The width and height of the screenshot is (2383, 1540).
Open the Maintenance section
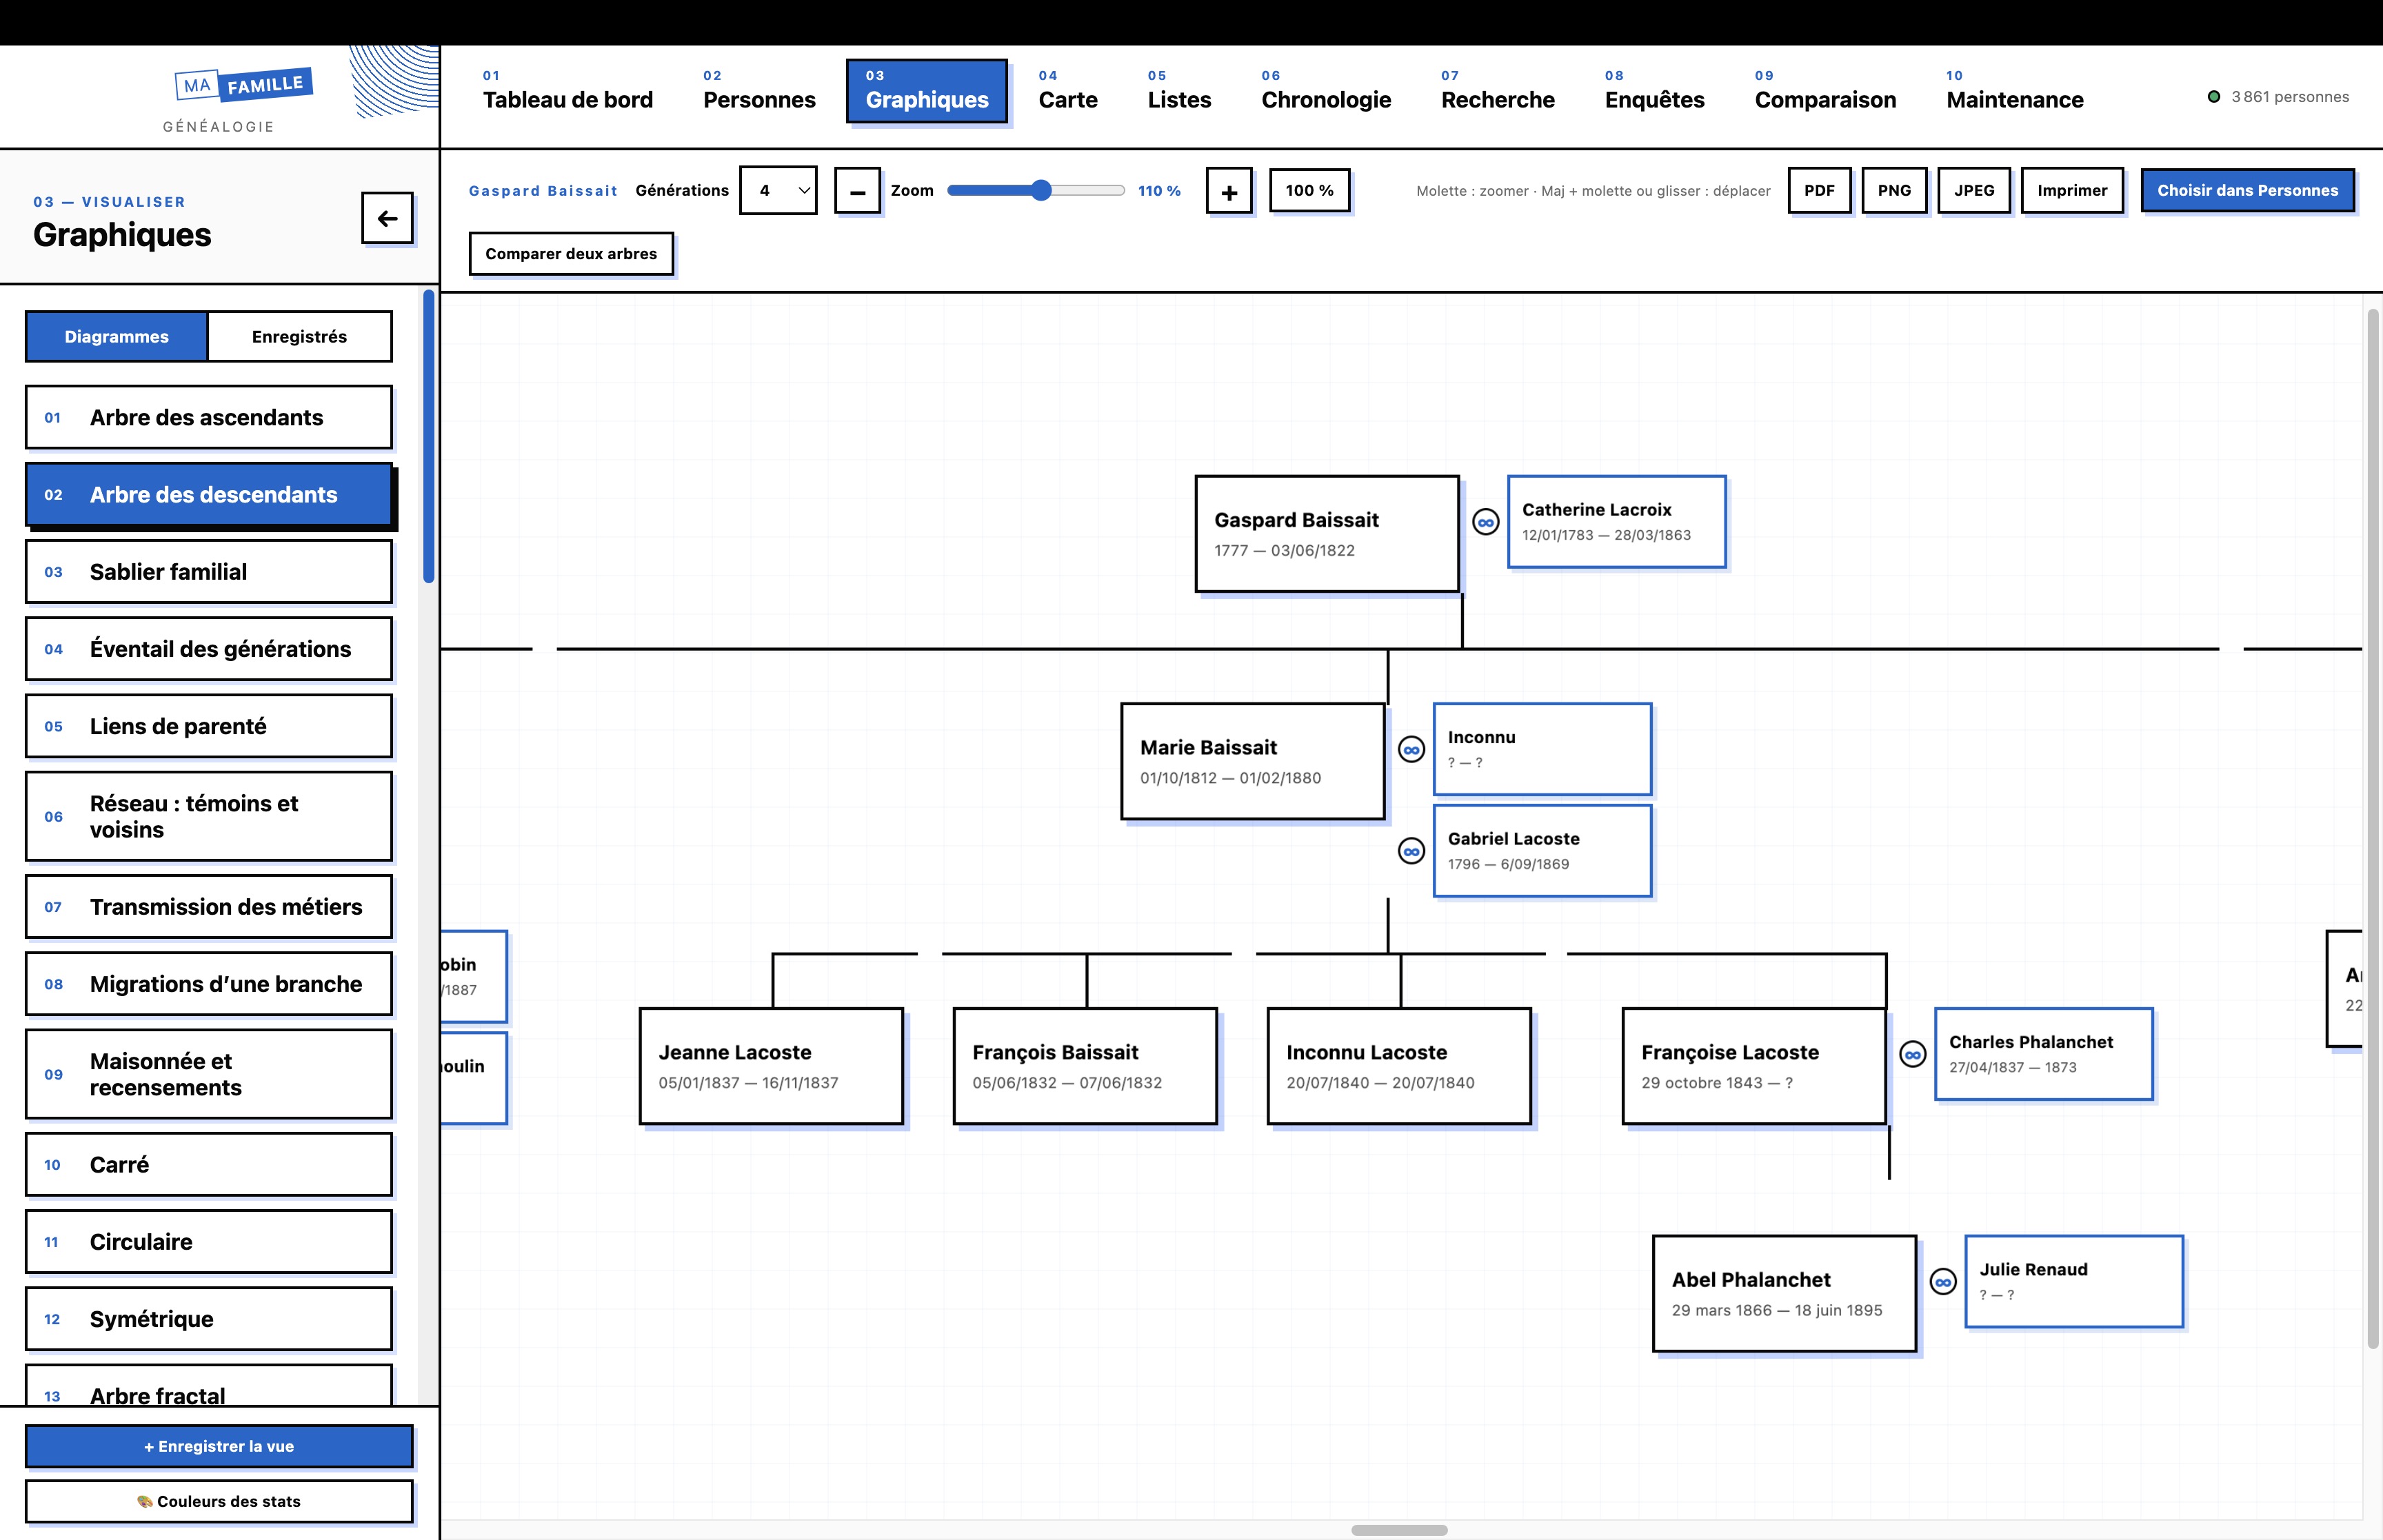point(2014,91)
